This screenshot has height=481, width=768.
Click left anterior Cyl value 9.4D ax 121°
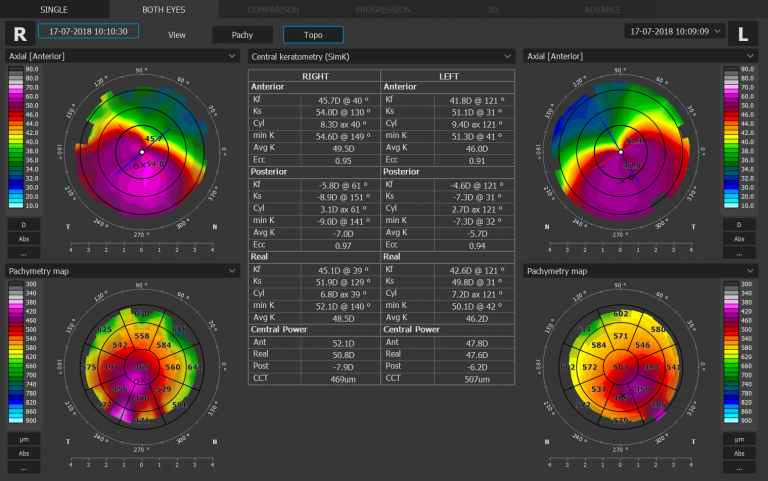pyautogui.click(x=476, y=124)
